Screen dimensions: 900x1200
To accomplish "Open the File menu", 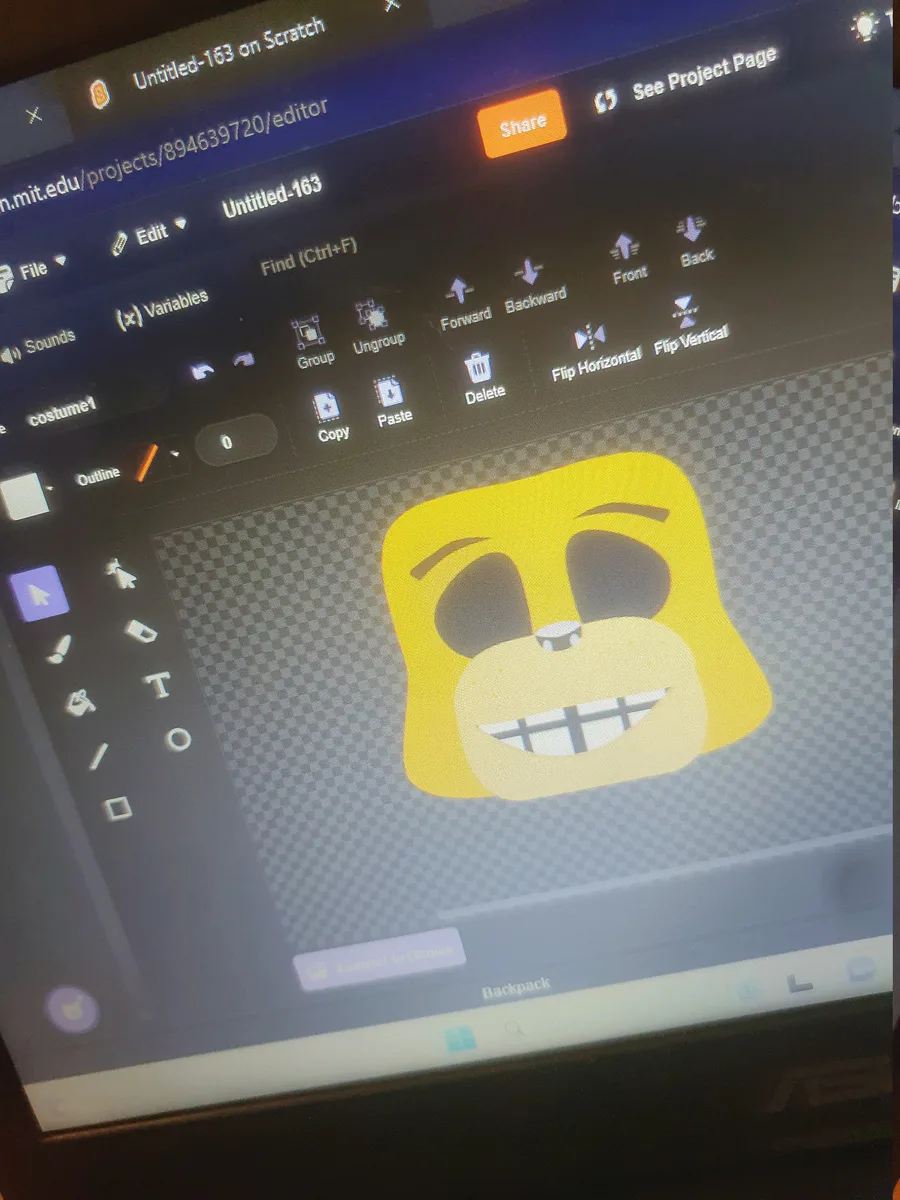I will [x=32, y=271].
